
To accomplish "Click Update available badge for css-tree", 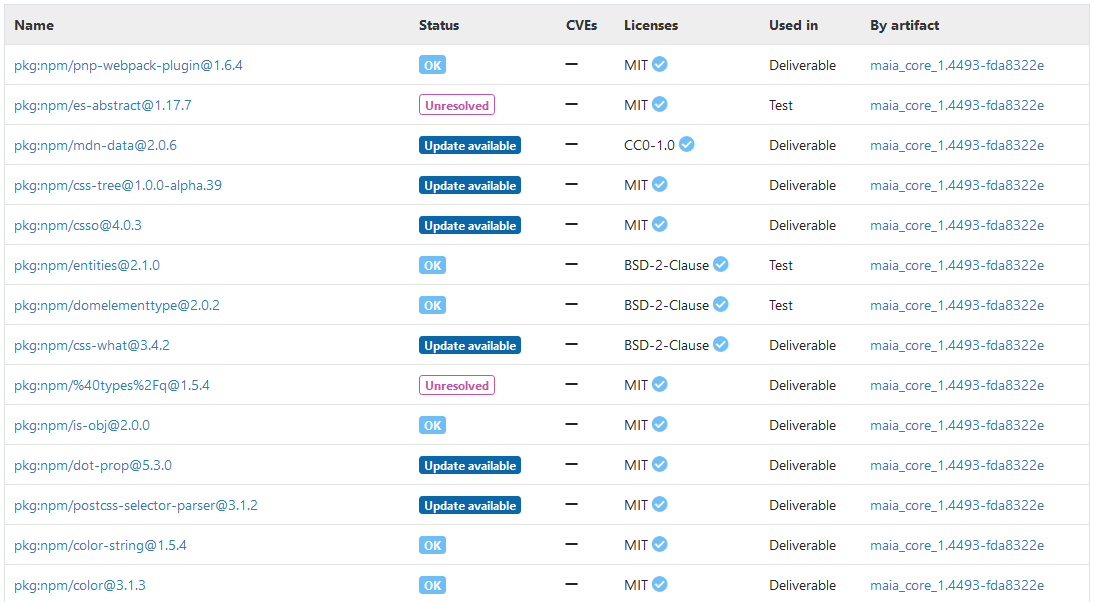I will click(x=470, y=186).
